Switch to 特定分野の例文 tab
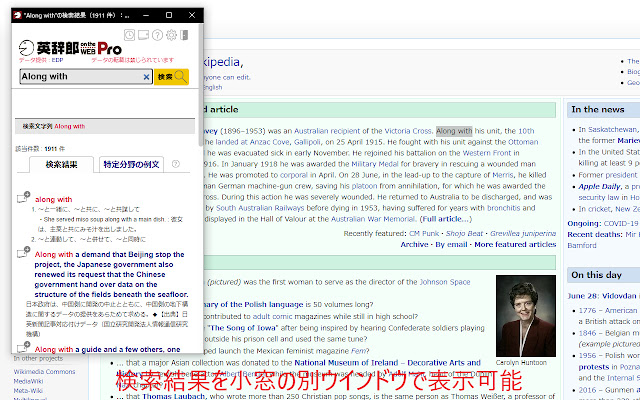Image resolution: width=640 pixels, height=400 pixels. click(x=130, y=165)
